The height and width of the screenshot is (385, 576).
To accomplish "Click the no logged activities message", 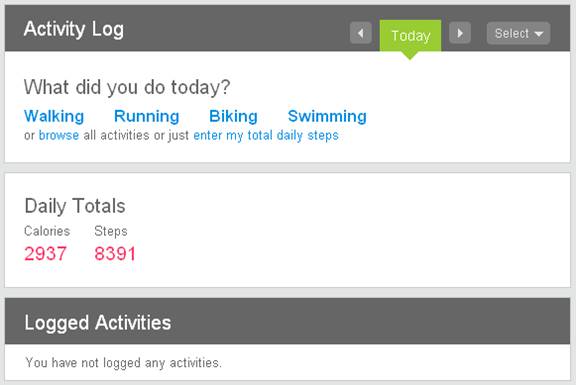I will (123, 363).
